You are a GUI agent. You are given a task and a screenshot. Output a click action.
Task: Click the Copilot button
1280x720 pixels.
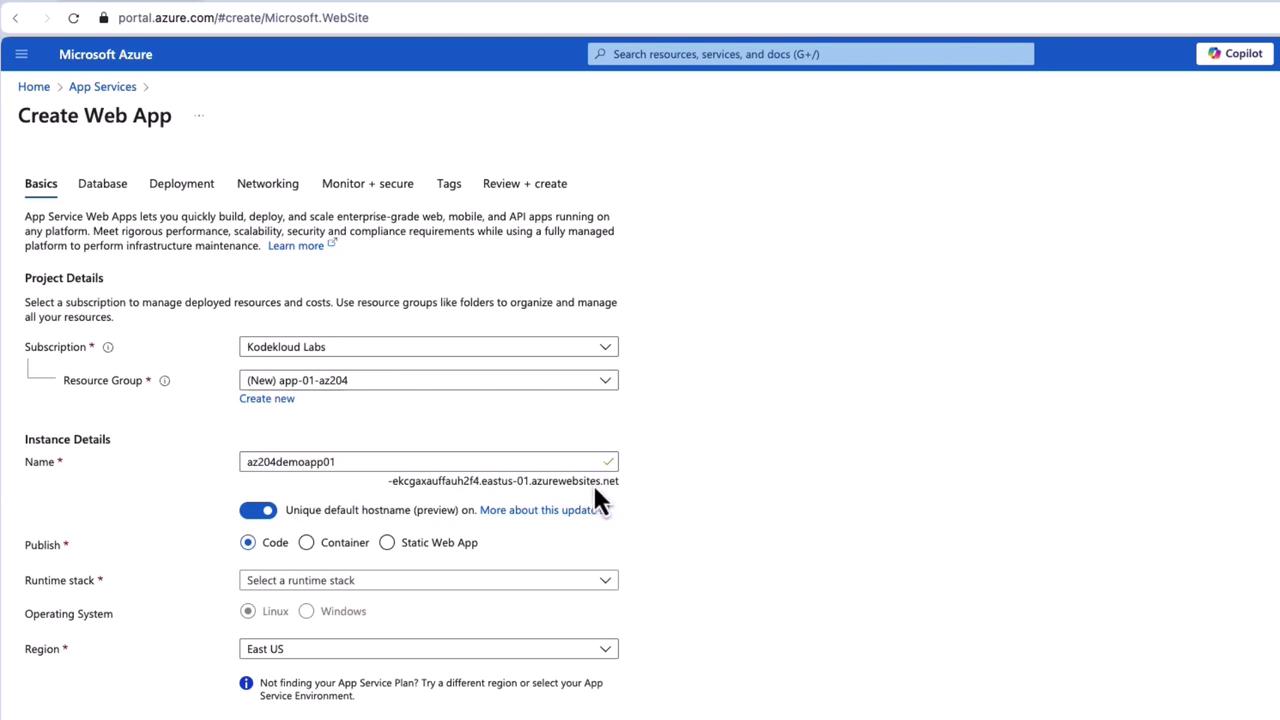click(1235, 54)
